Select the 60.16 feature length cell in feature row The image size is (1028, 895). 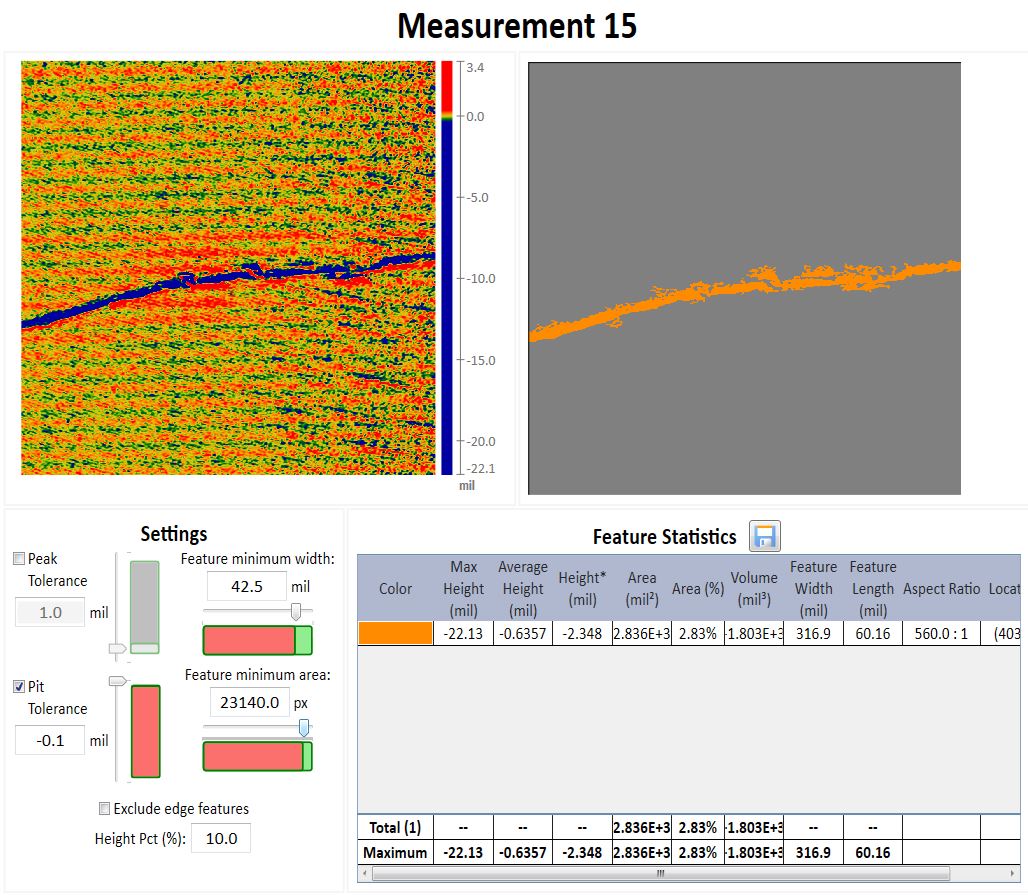[873, 633]
